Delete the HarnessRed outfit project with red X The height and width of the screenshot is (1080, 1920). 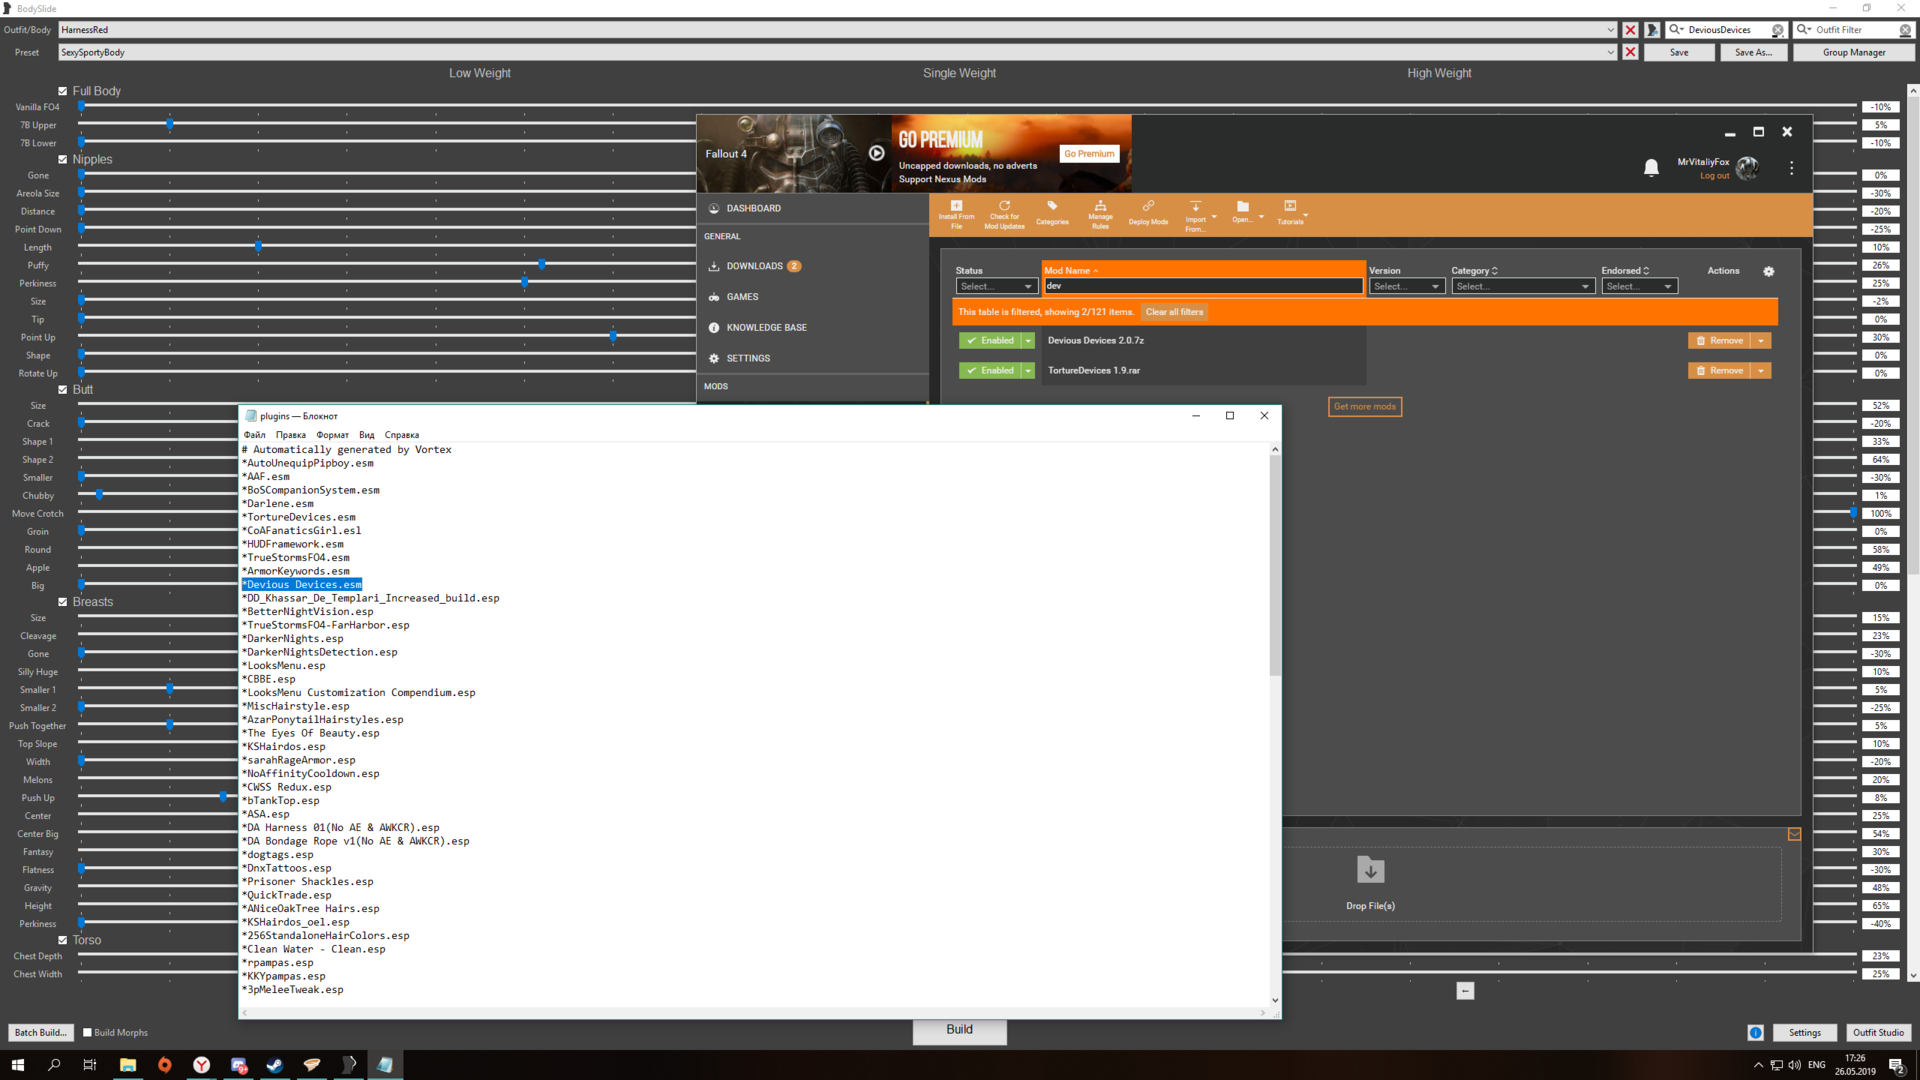[x=1630, y=30]
